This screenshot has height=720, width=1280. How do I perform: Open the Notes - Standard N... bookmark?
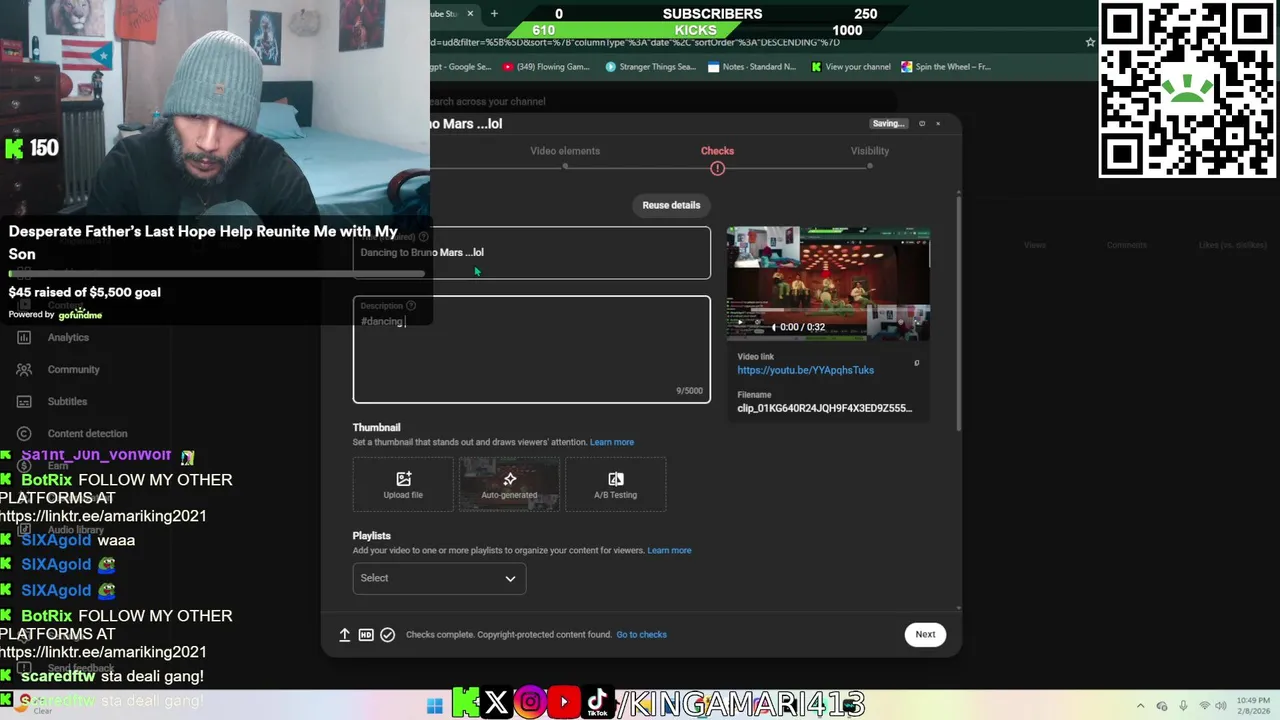point(752,67)
